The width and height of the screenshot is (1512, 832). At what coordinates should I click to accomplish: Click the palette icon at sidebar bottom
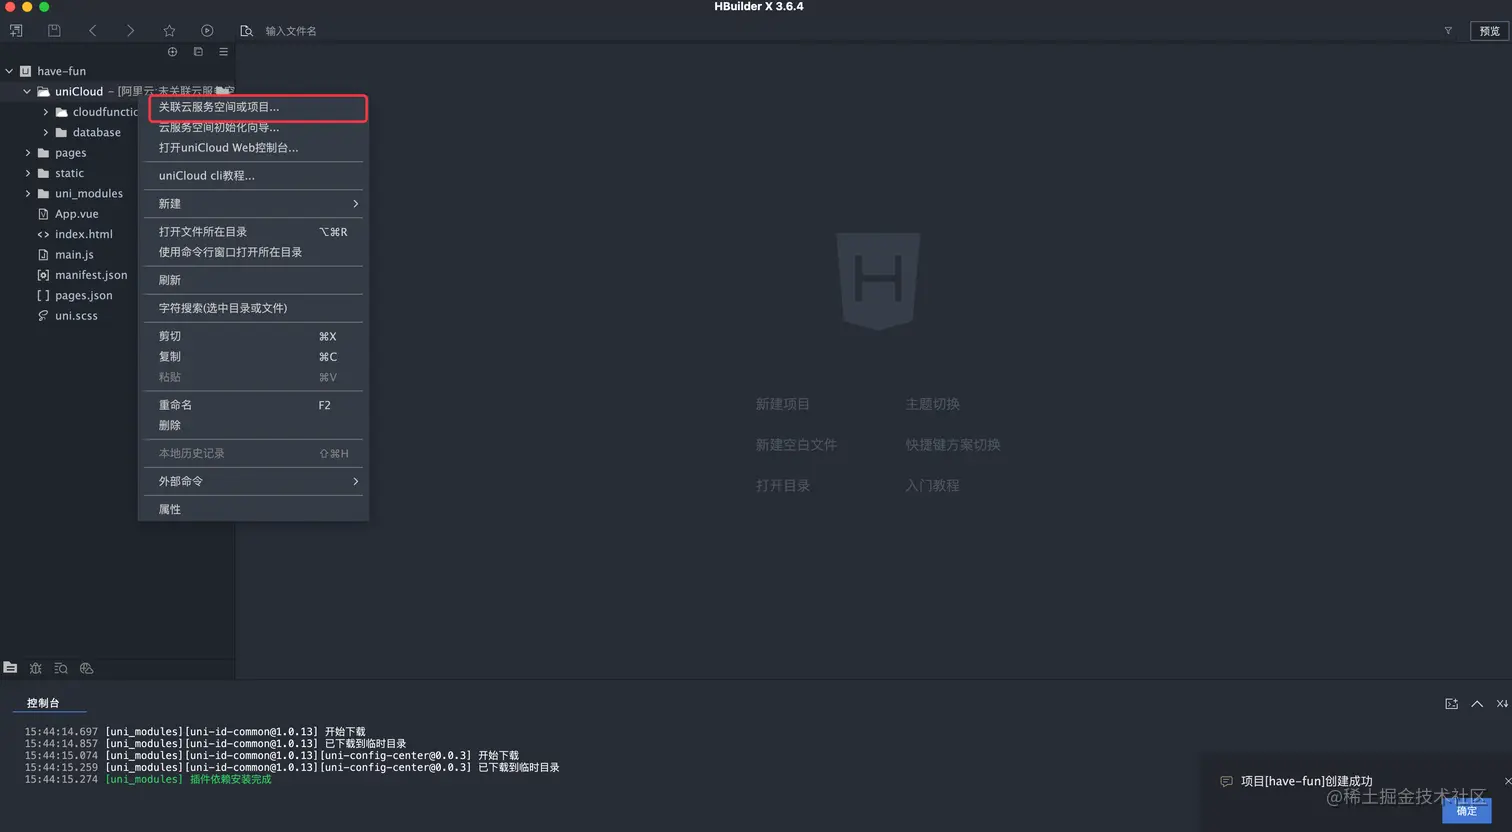[x=86, y=668]
